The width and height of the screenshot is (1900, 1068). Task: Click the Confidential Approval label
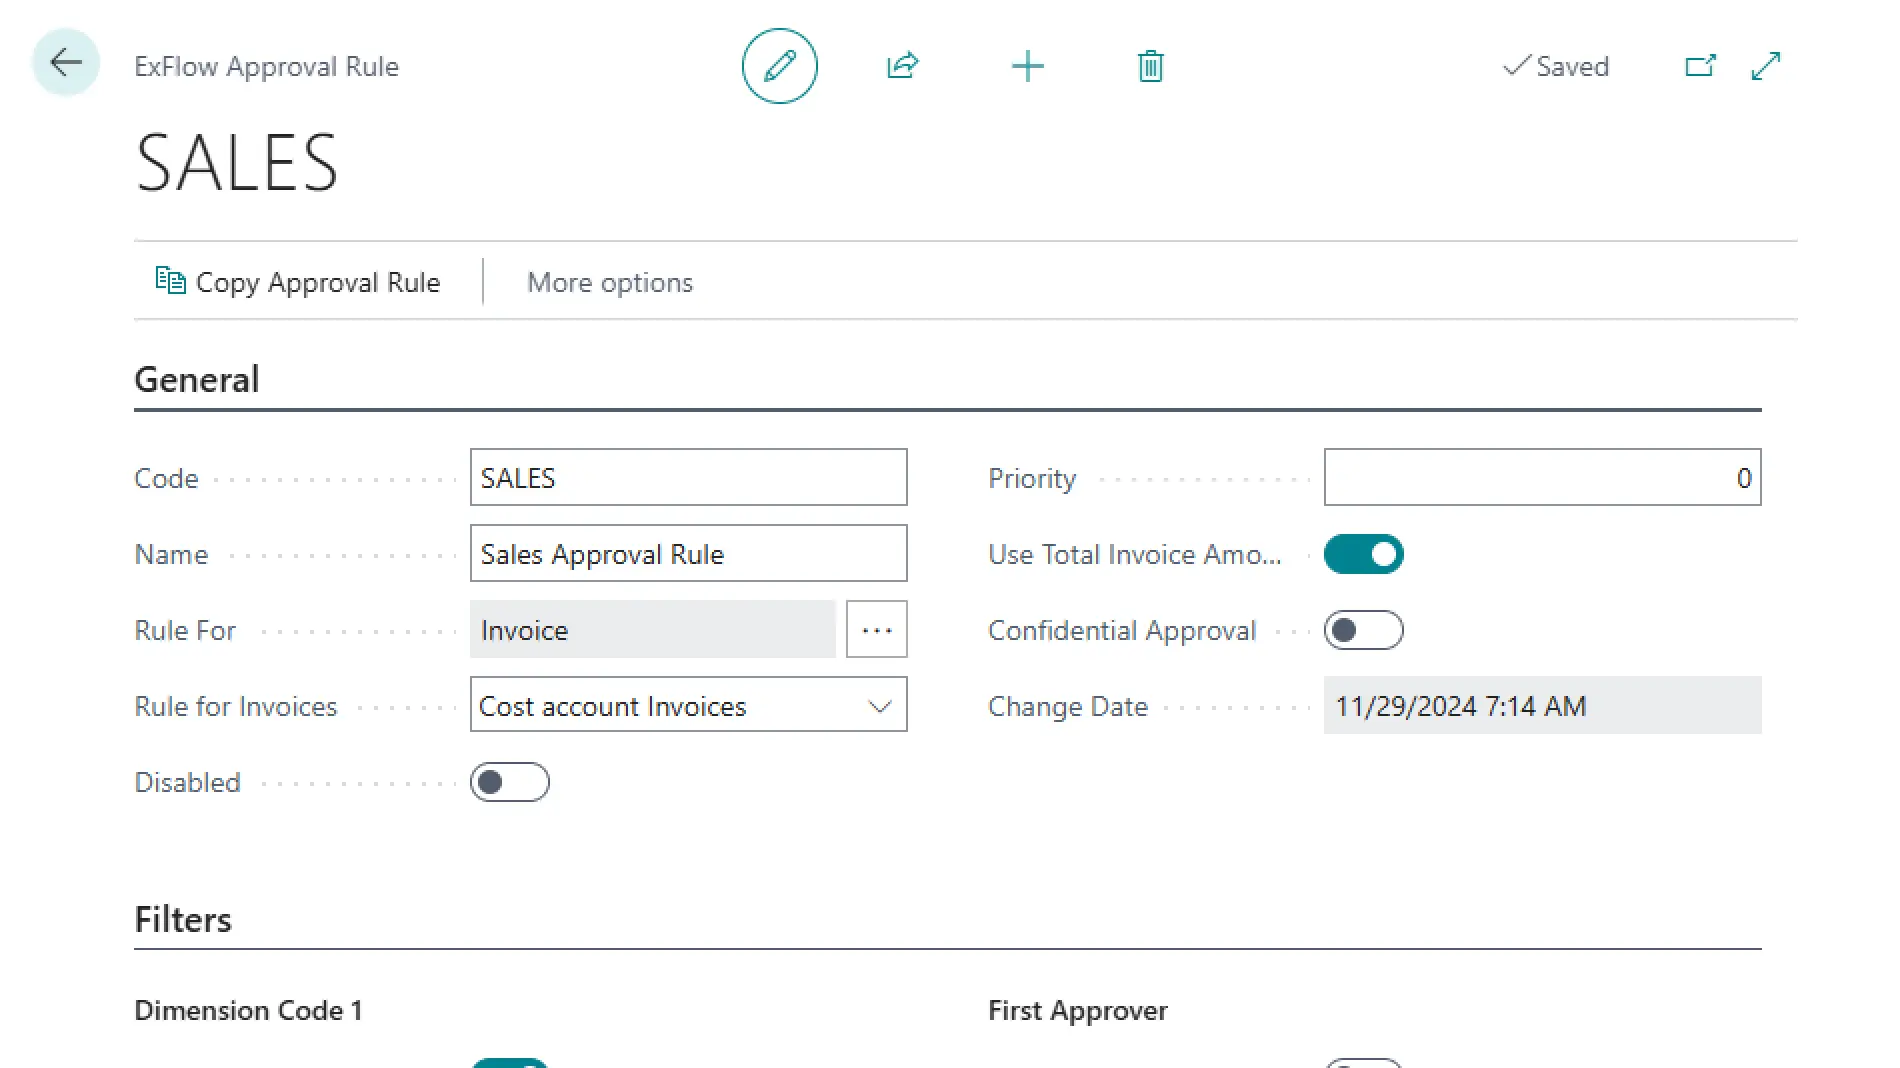tap(1122, 630)
